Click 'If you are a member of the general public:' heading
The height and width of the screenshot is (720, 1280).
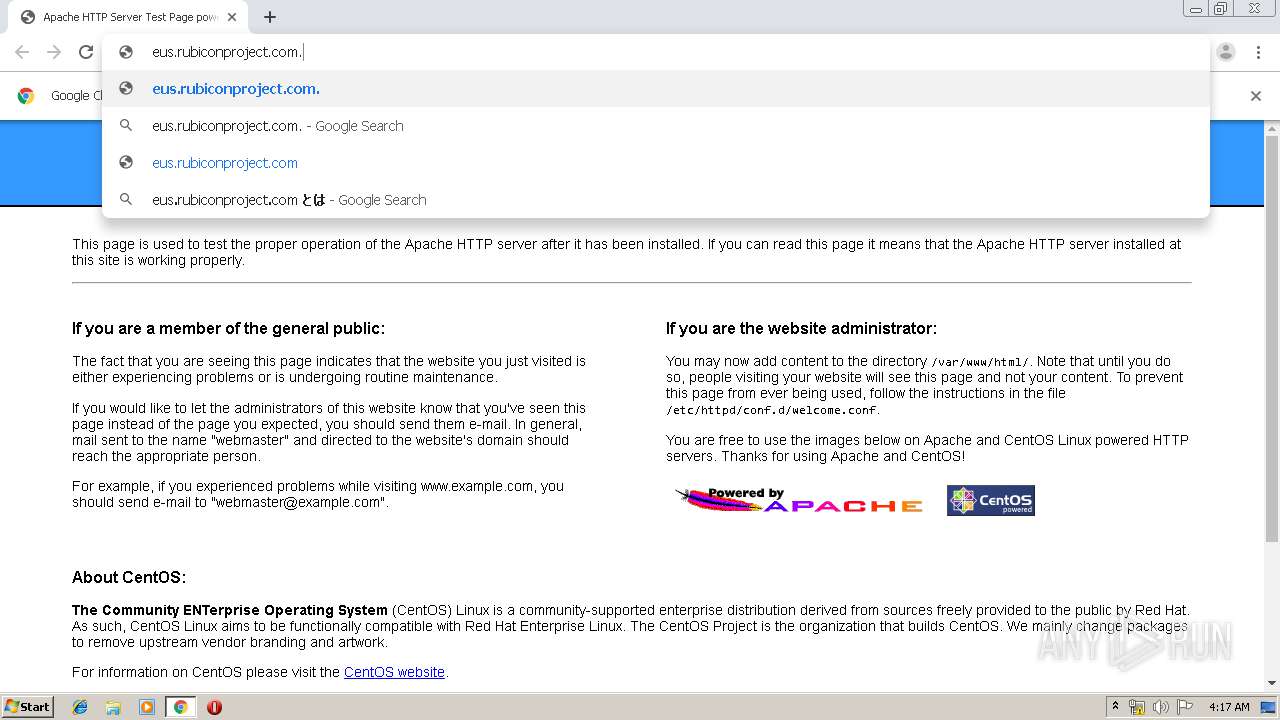[x=228, y=328]
